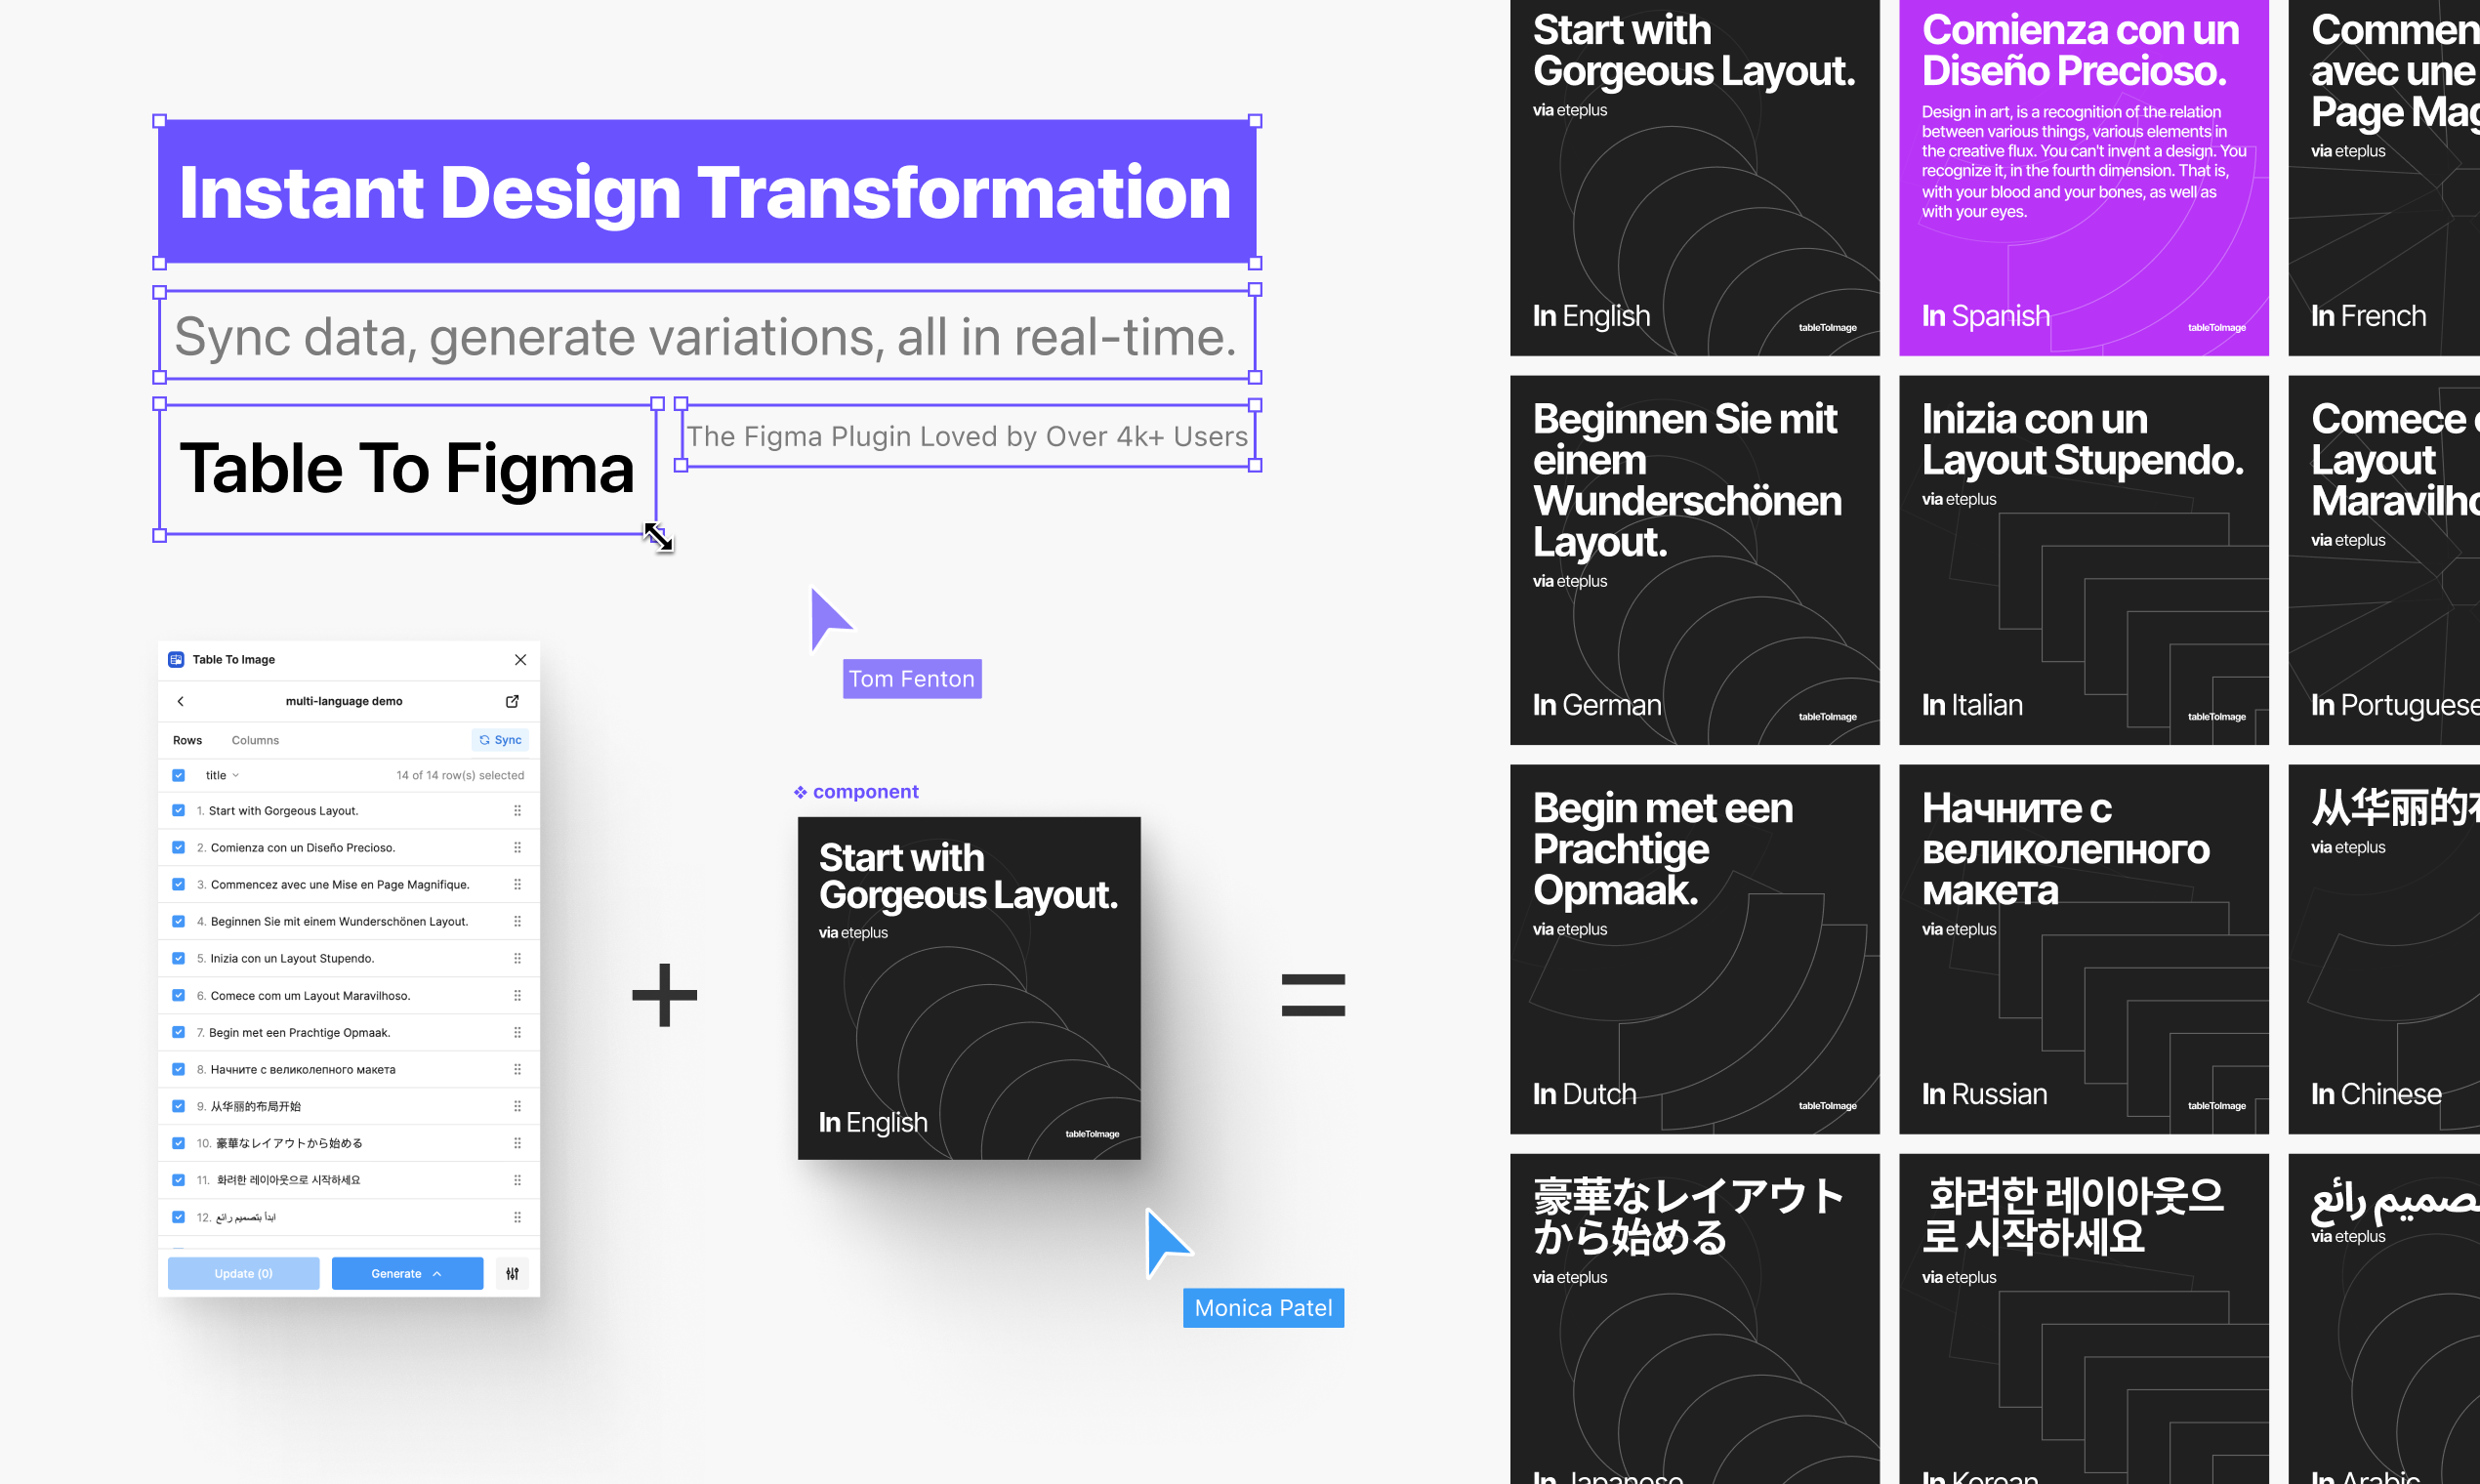Uncheck row 5 Inizia con un Layout Stupendo
2480x1484 pixels.
pyautogui.click(x=178, y=958)
